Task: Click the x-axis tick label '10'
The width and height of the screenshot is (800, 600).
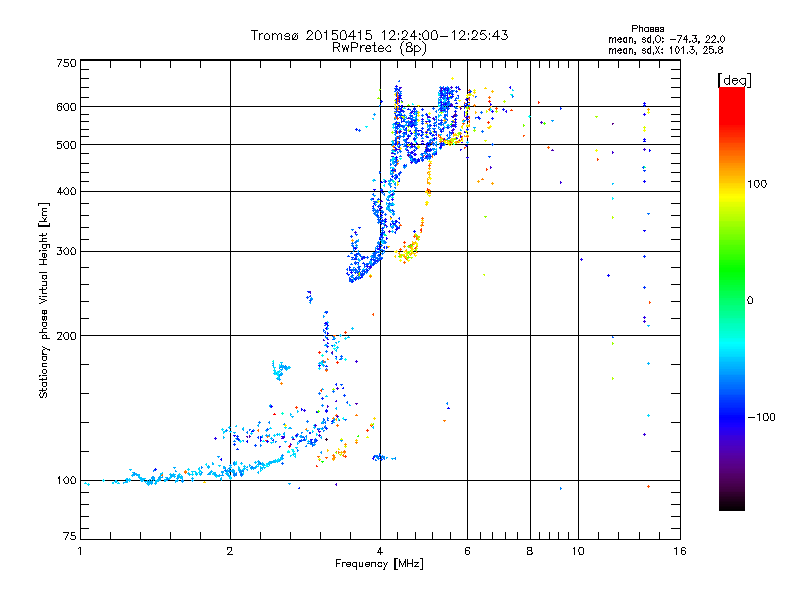Action: [578, 551]
